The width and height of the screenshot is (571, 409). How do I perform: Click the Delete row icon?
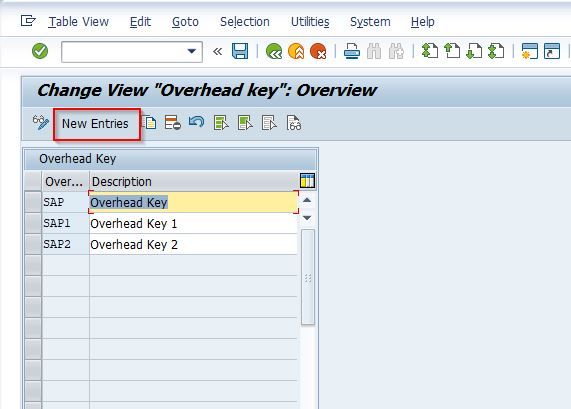(x=173, y=123)
